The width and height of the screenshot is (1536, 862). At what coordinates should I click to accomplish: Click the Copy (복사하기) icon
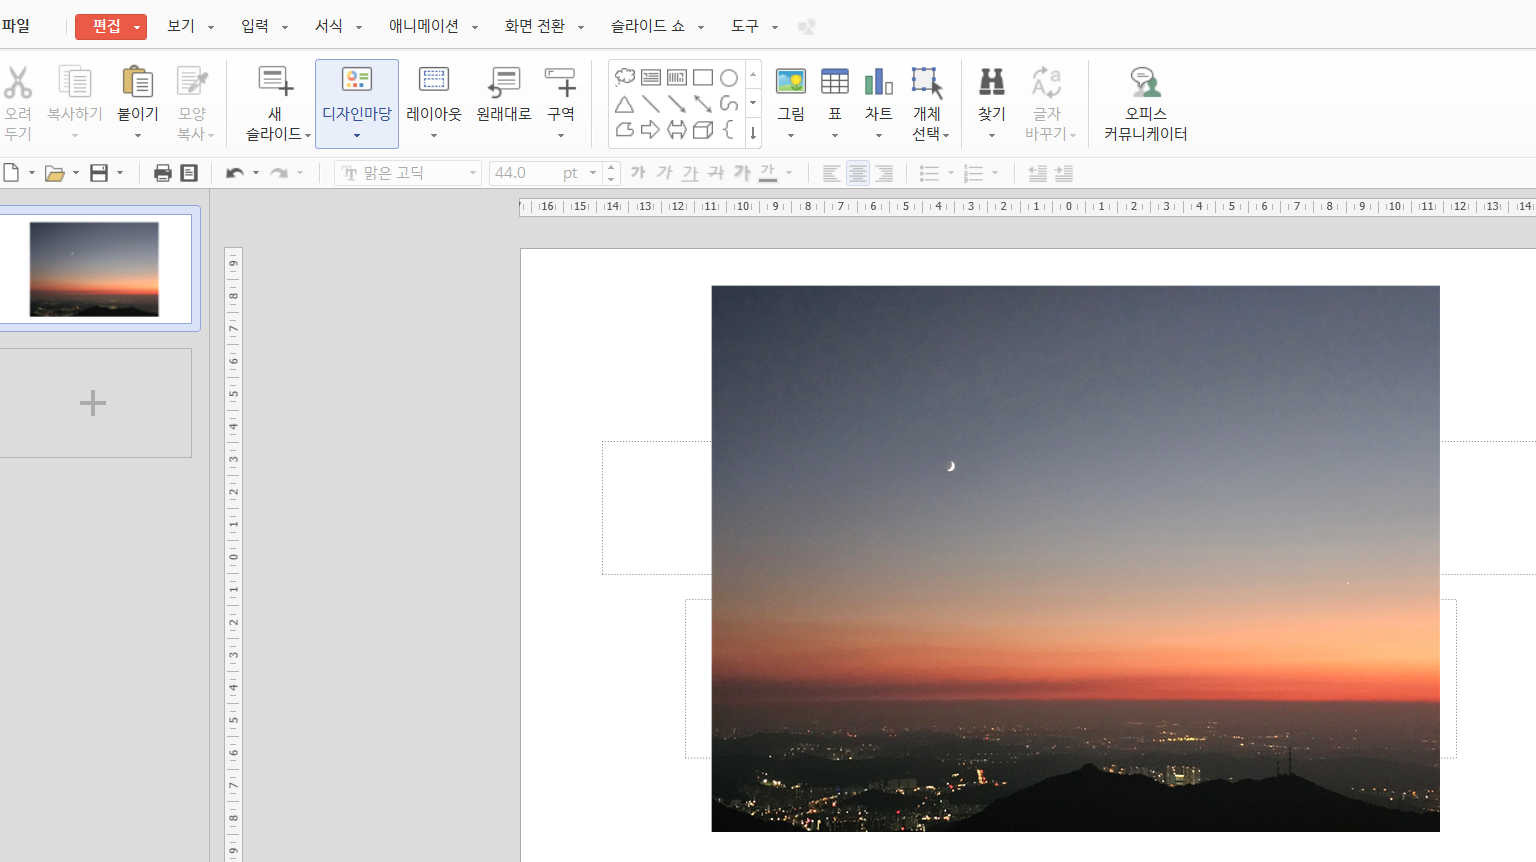coord(75,82)
